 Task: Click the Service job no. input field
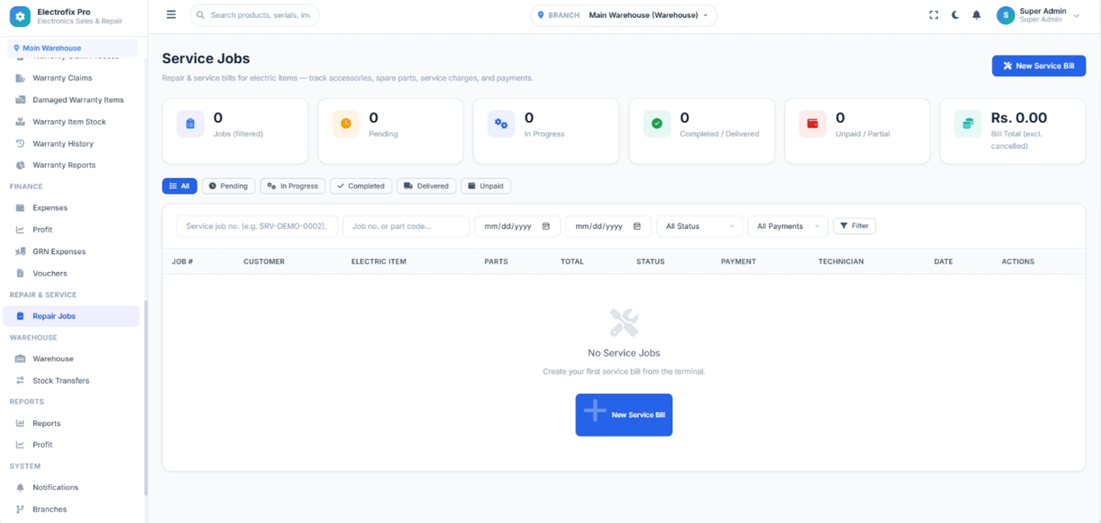257,226
